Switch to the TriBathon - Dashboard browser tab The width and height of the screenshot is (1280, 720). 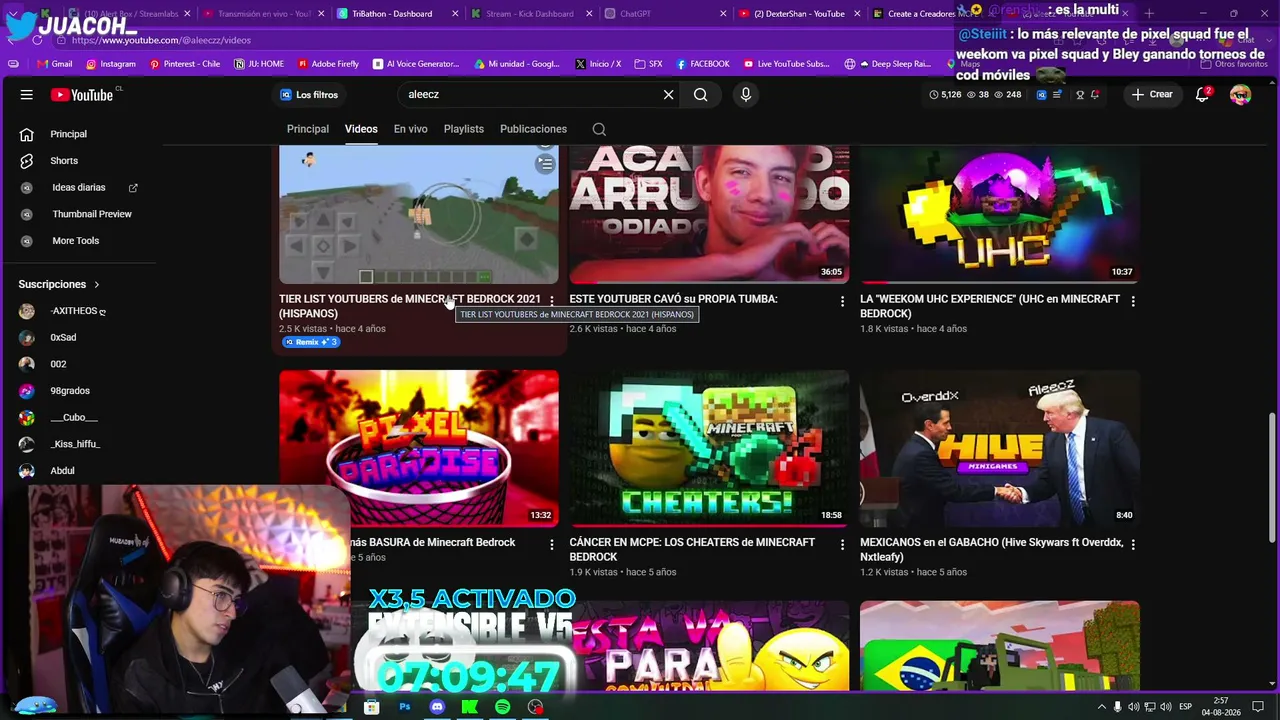point(392,14)
